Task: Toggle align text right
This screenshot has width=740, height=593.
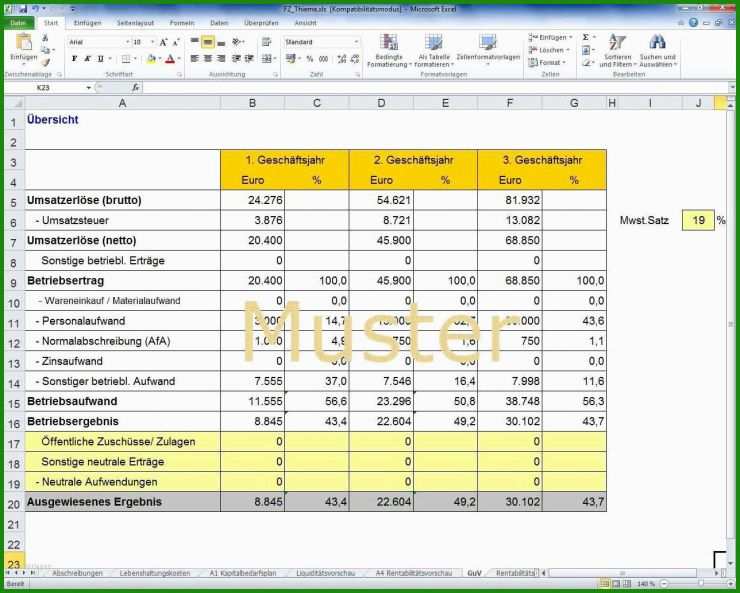Action: [221, 58]
